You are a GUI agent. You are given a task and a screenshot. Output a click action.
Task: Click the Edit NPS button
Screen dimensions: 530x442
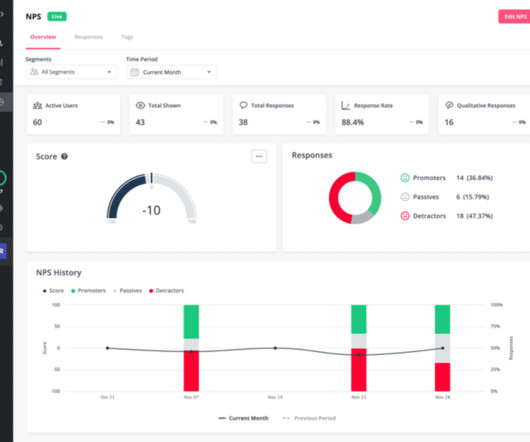click(515, 17)
